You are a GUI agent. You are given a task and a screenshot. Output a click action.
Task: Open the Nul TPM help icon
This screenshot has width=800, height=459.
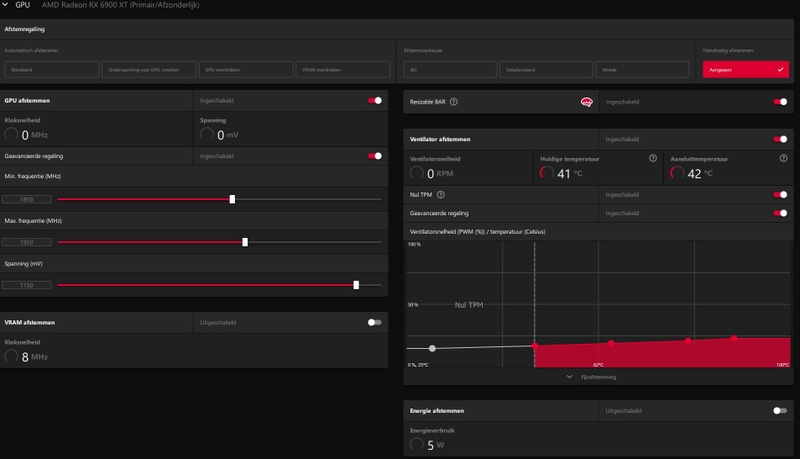441,195
